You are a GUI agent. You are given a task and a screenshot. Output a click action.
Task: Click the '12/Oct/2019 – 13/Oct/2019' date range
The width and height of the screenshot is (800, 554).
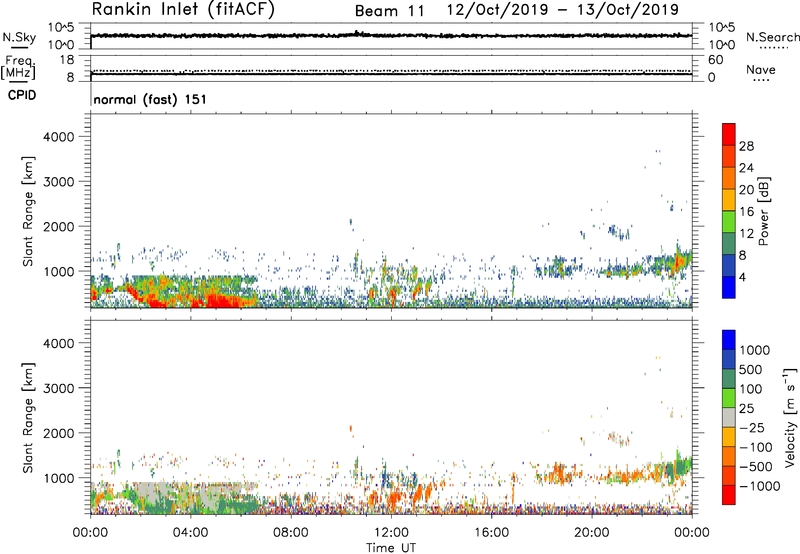563,10
